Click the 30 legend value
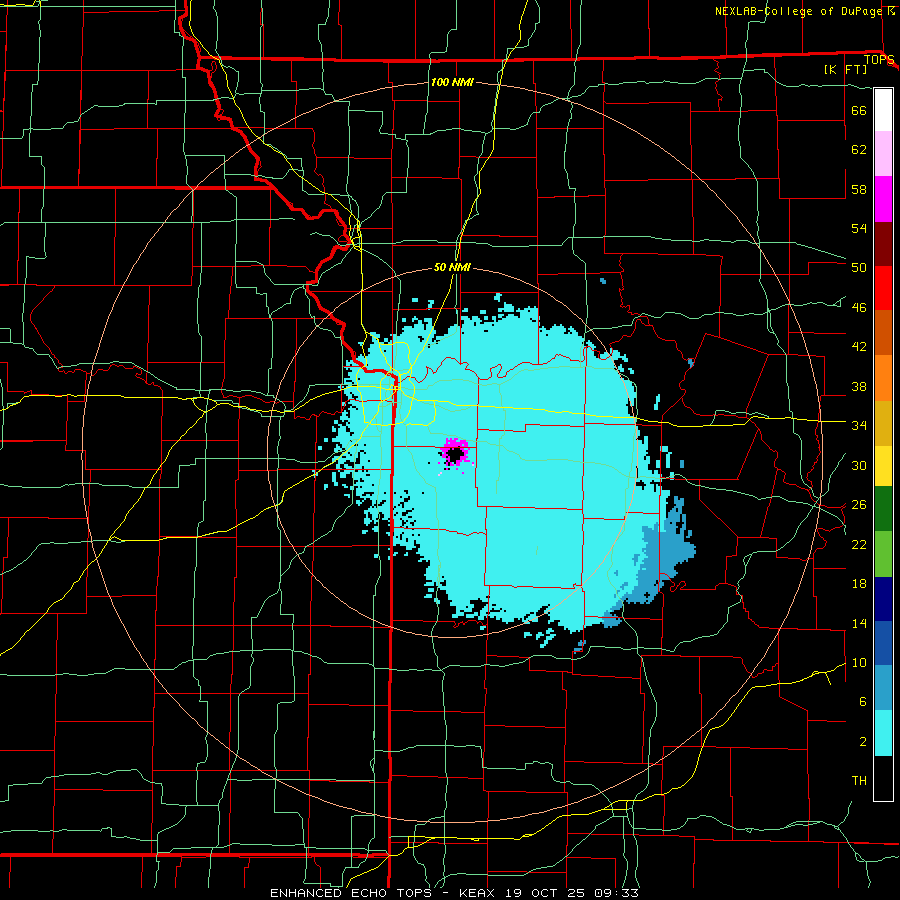Viewport: 900px width, 900px height. click(x=859, y=465)
